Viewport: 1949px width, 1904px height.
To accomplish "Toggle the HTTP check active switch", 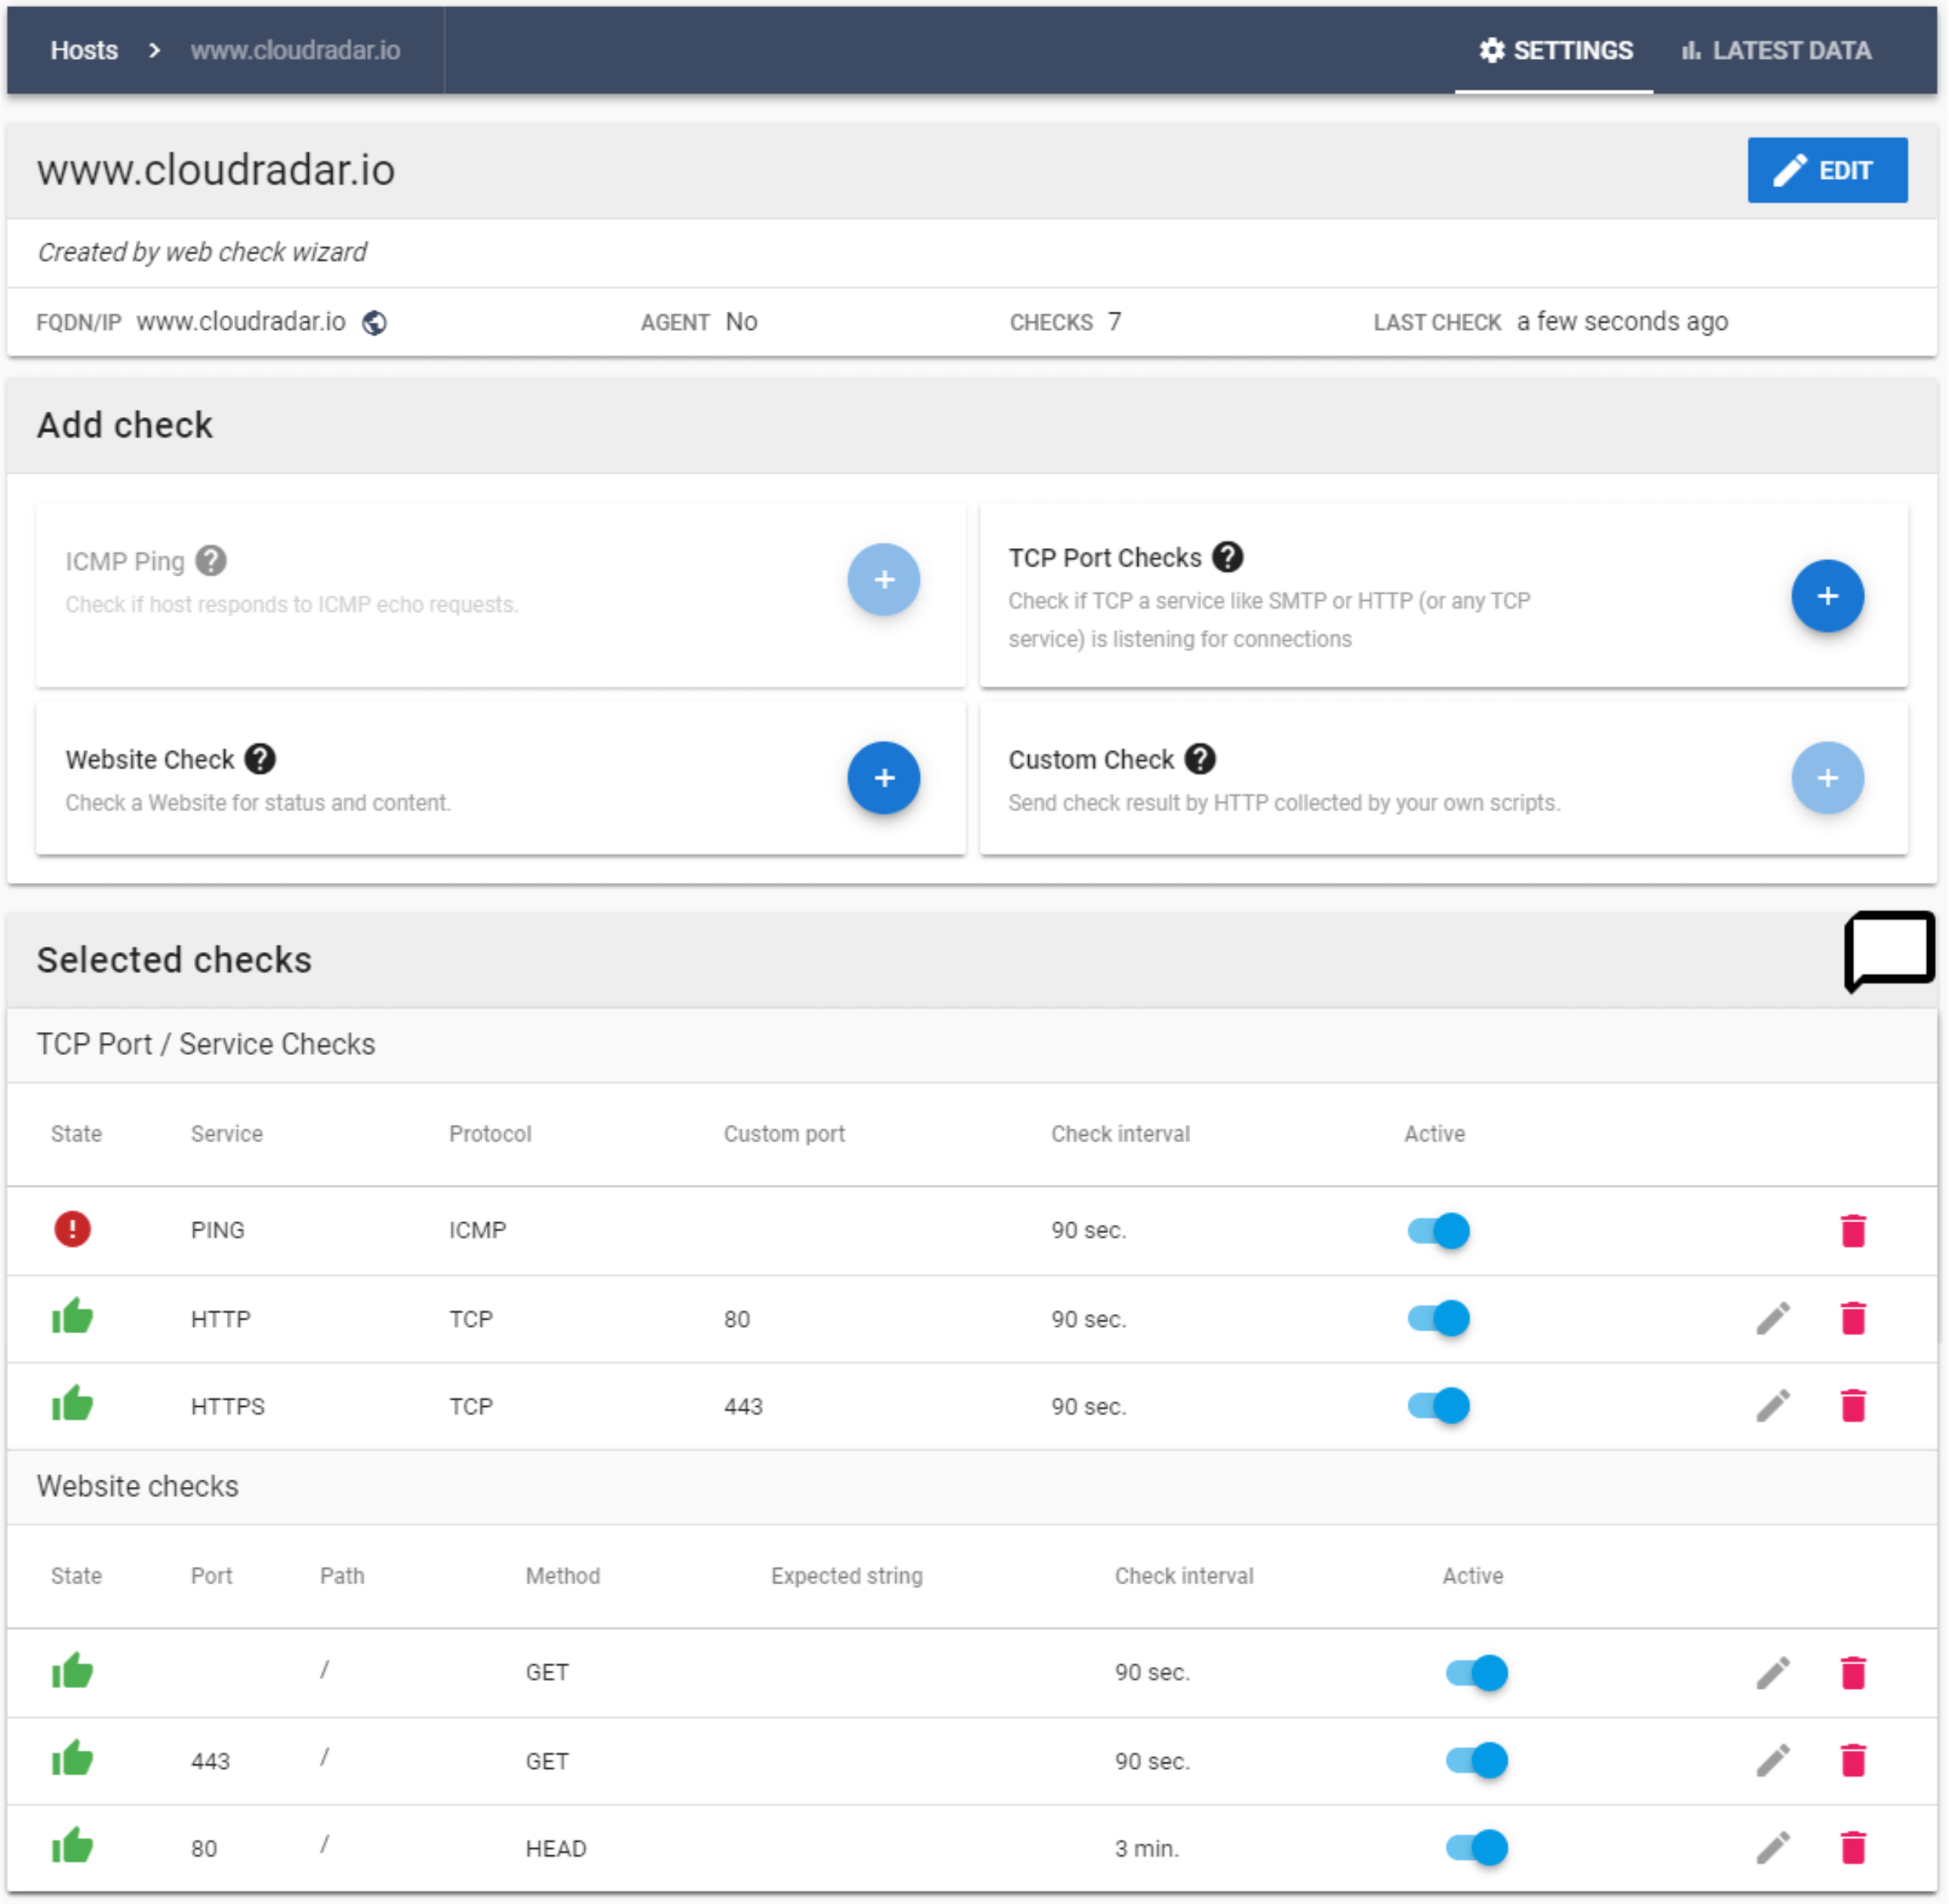I will (1438, 1318).
